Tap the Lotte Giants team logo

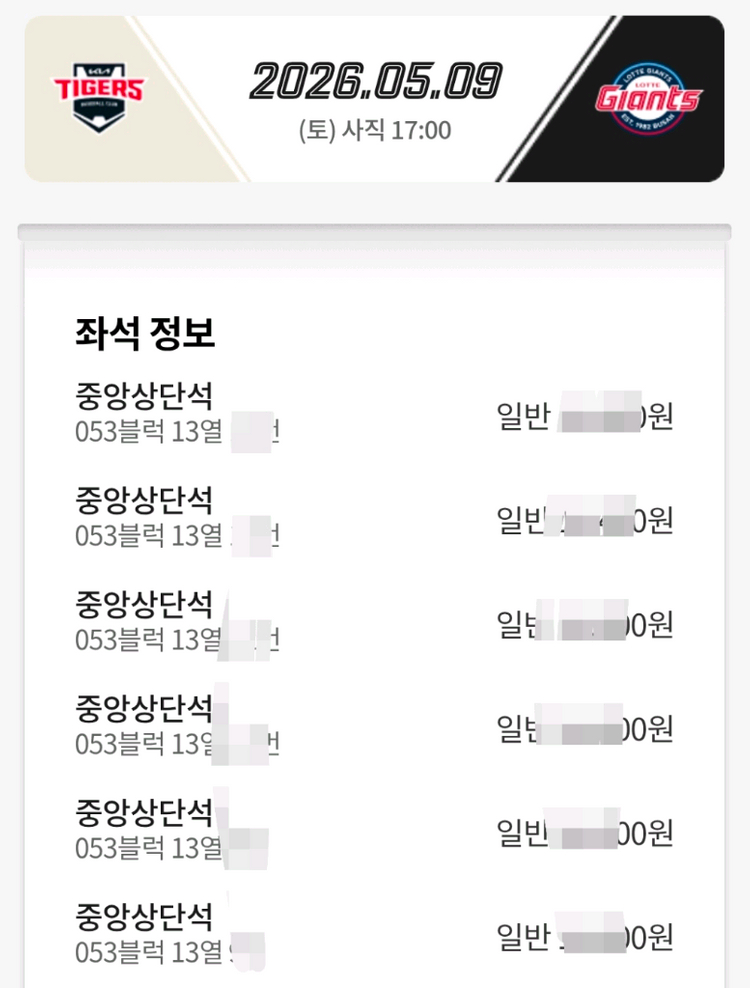[649, 98]
